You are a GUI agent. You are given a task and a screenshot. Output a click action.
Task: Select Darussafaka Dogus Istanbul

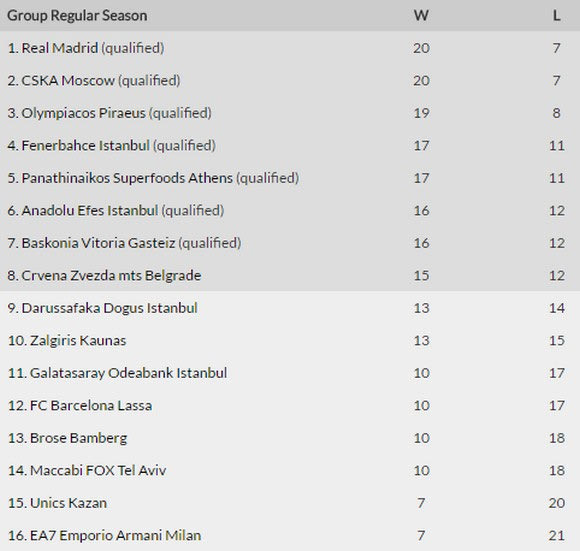109,308
